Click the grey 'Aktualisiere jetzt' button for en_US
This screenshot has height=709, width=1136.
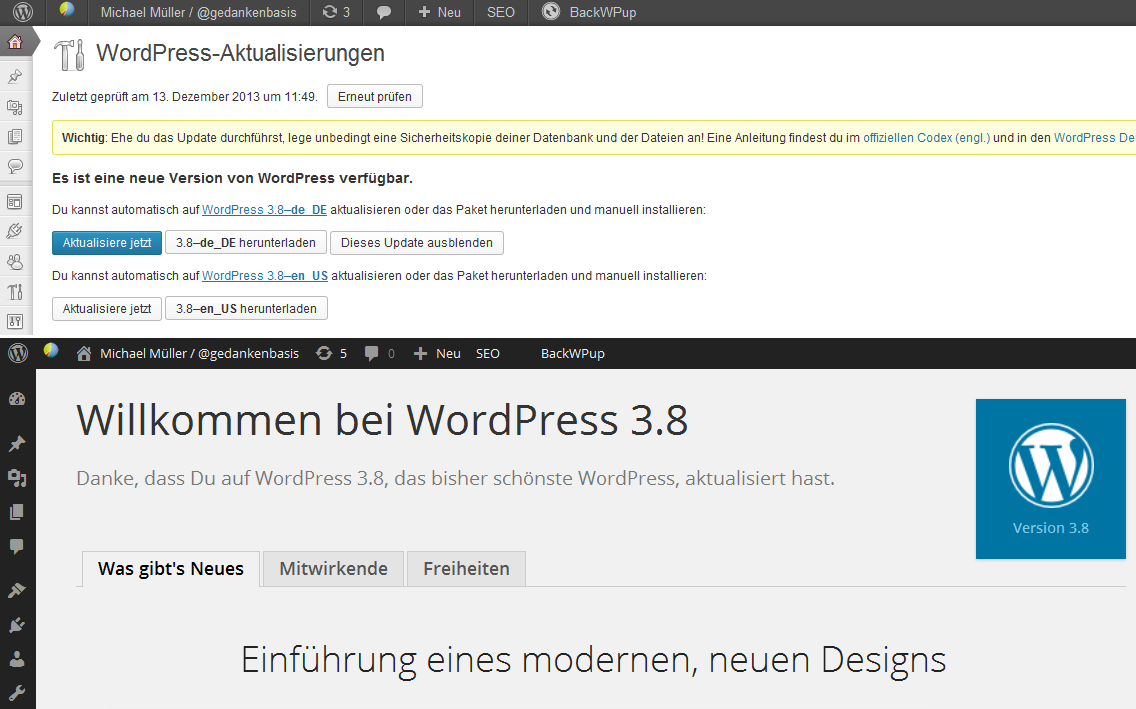click(106, 309)
